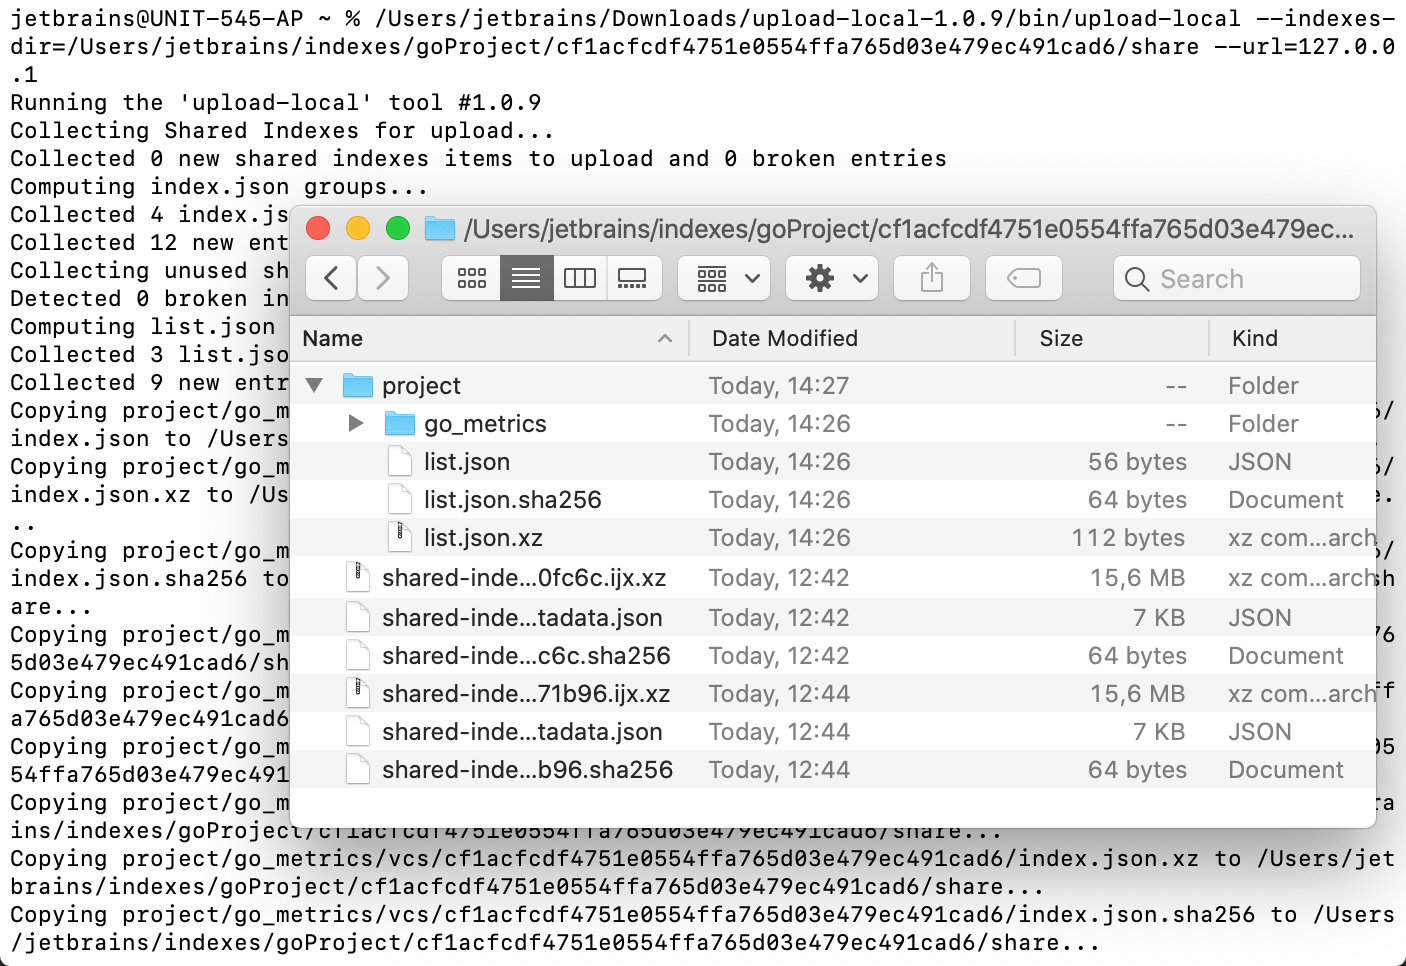Open the Action gear dropdown menu
The height and width of the screenshot is (966, 1406).
point(831,278)
